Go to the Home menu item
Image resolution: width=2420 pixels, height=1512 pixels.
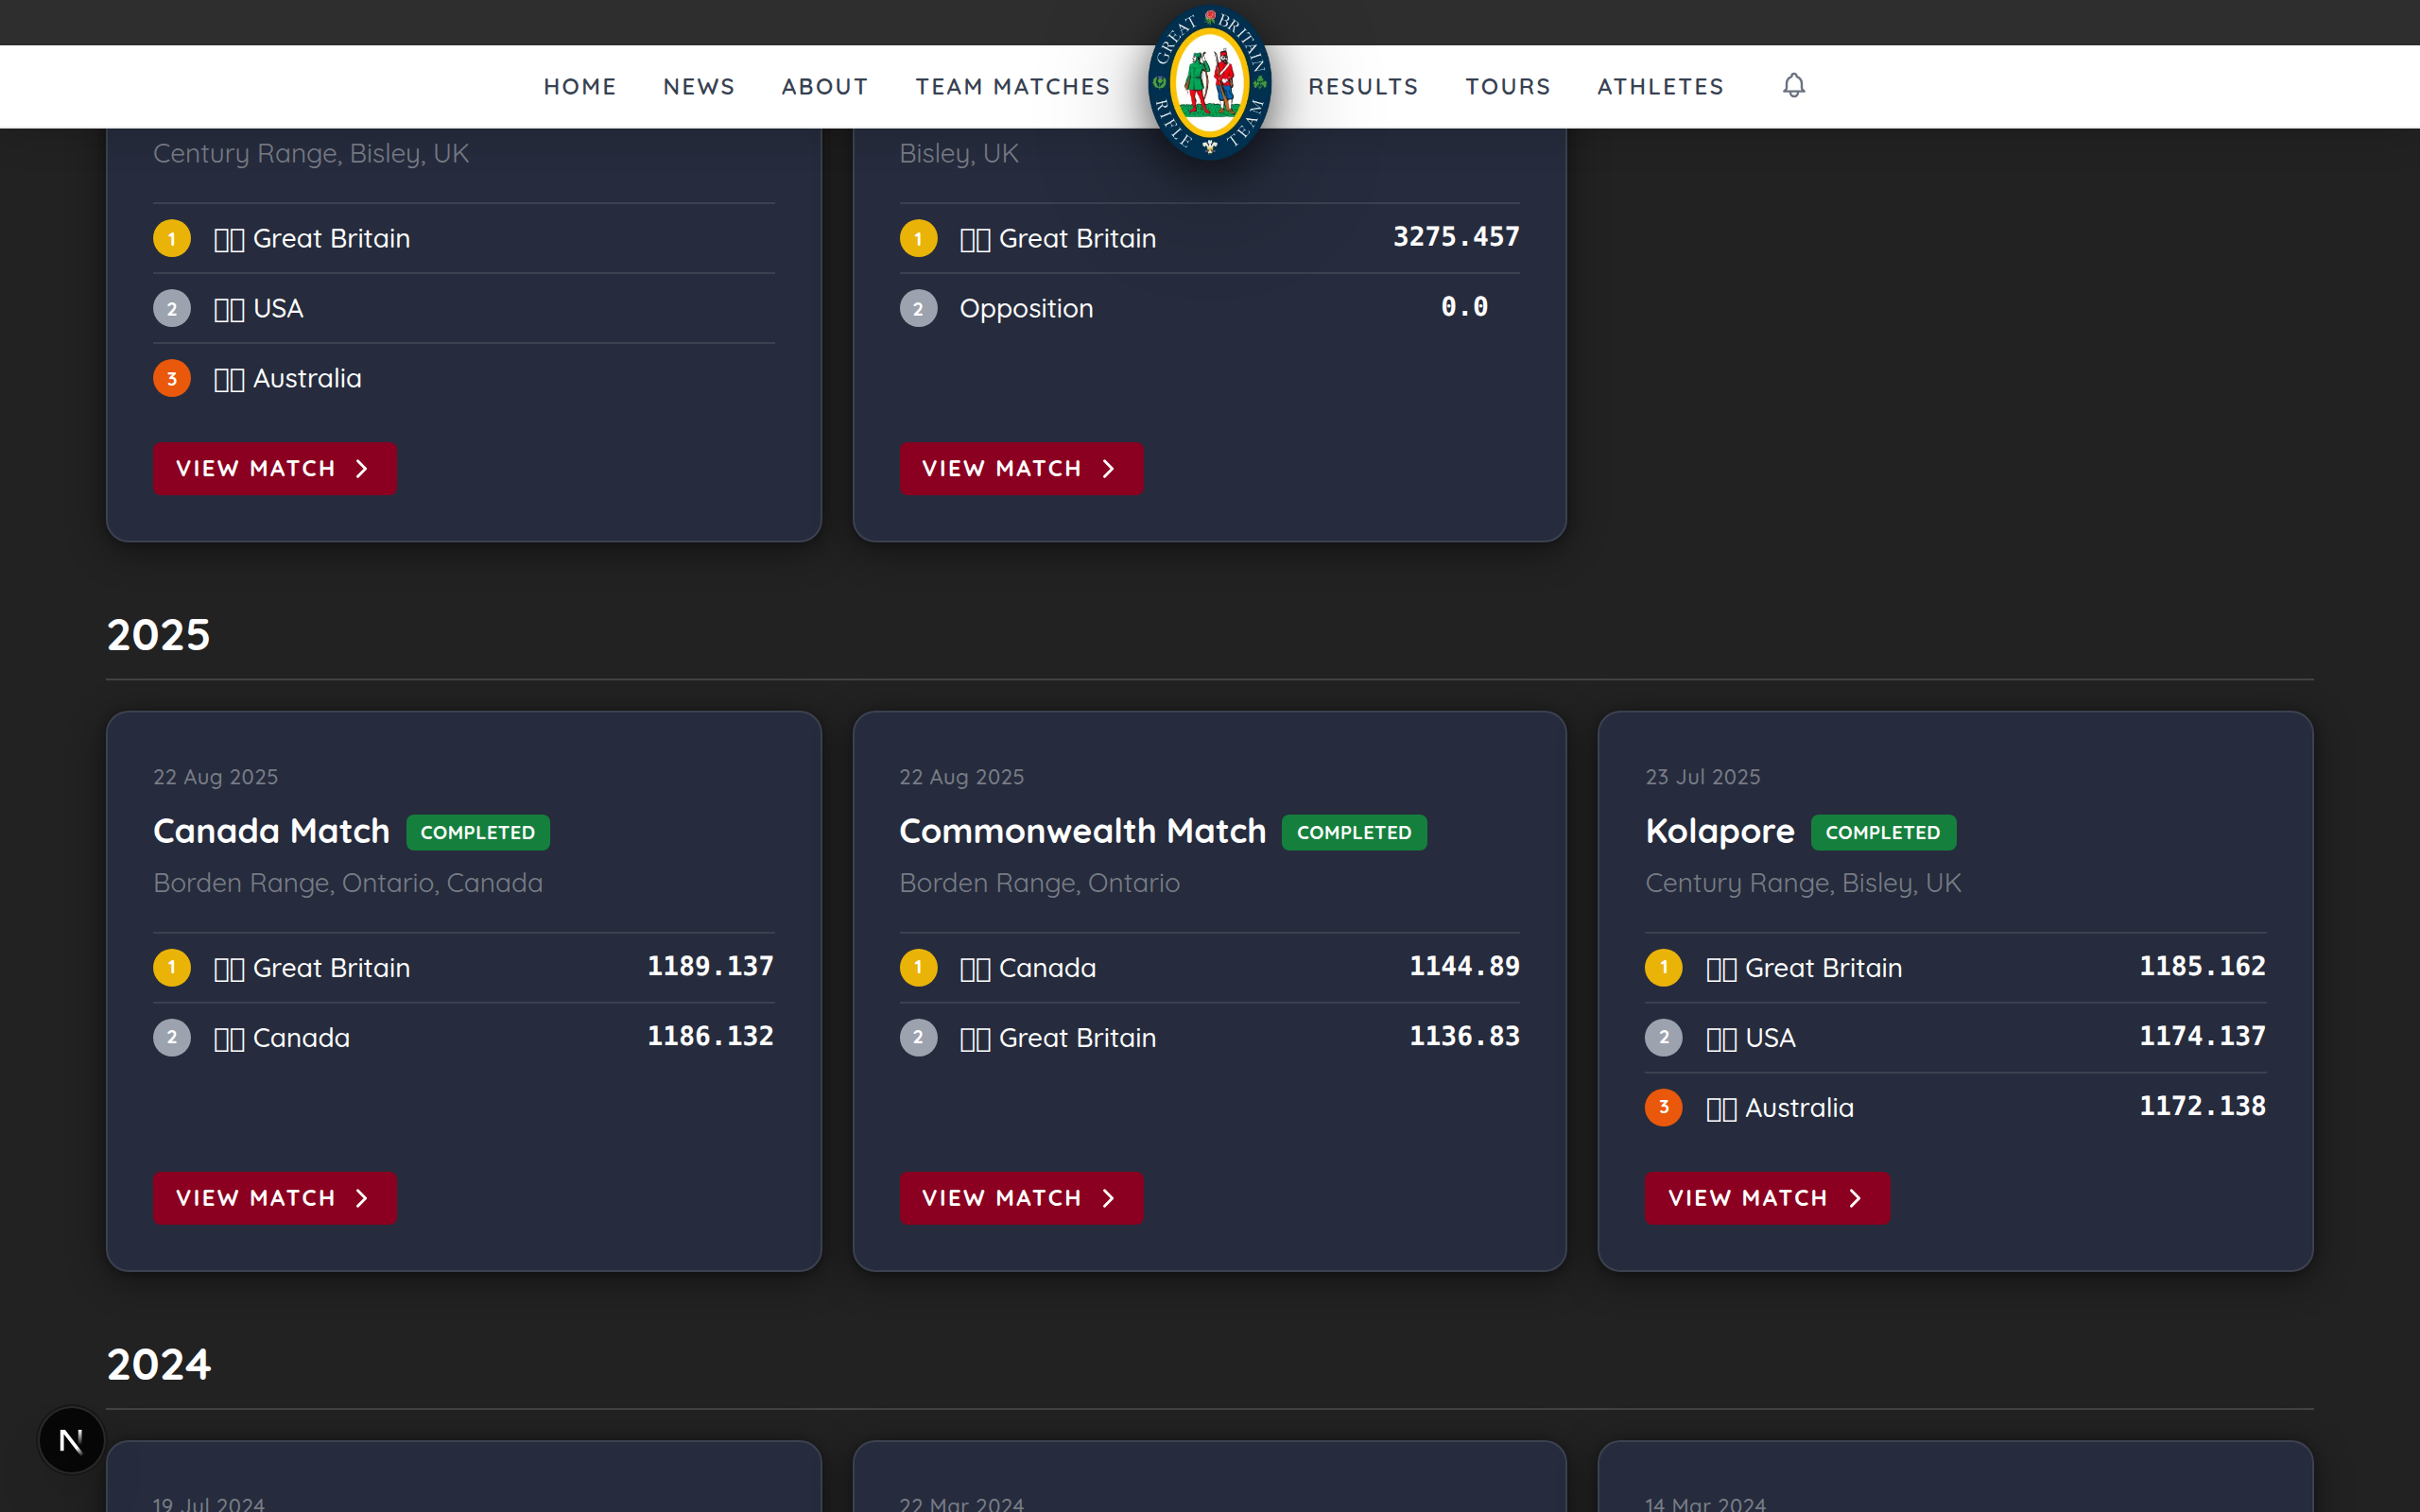click(580, 87)
